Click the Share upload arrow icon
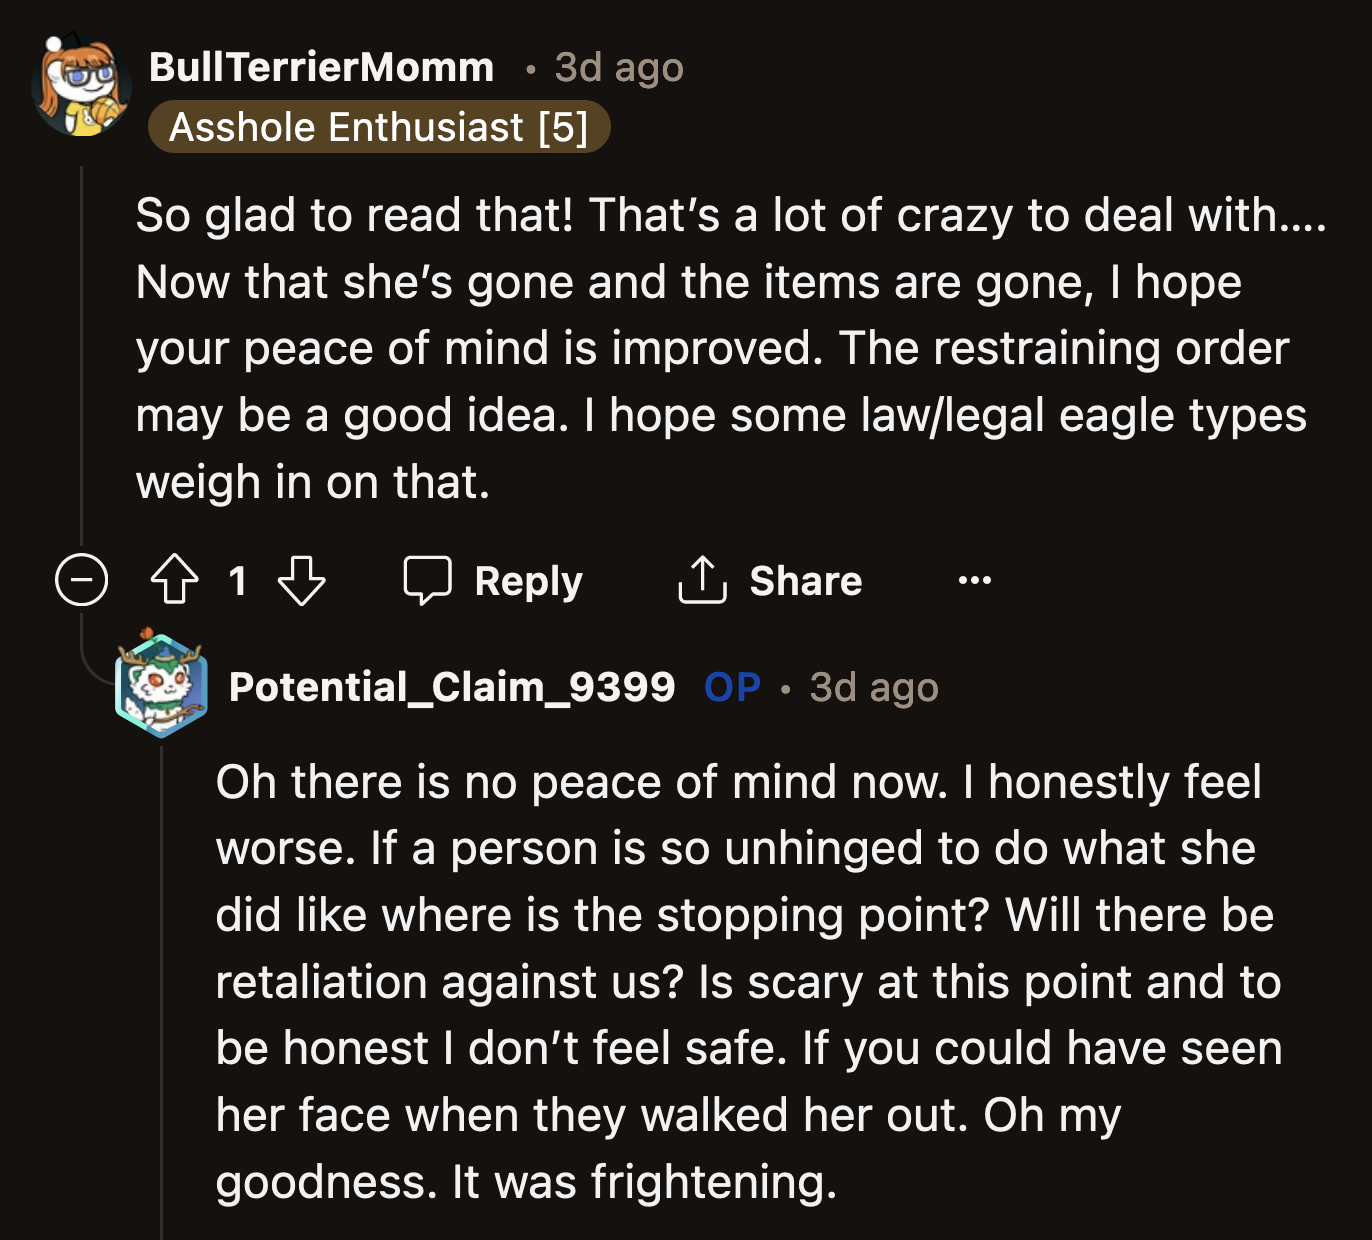Image resolution: width=1372 pixels, height=1240 pixels. click(703, 580)
